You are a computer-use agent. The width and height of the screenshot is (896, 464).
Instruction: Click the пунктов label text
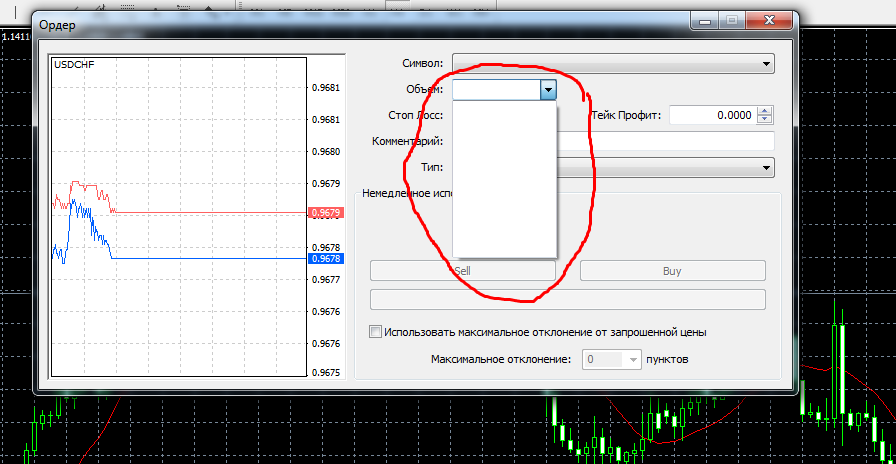[x=667, y=360]
